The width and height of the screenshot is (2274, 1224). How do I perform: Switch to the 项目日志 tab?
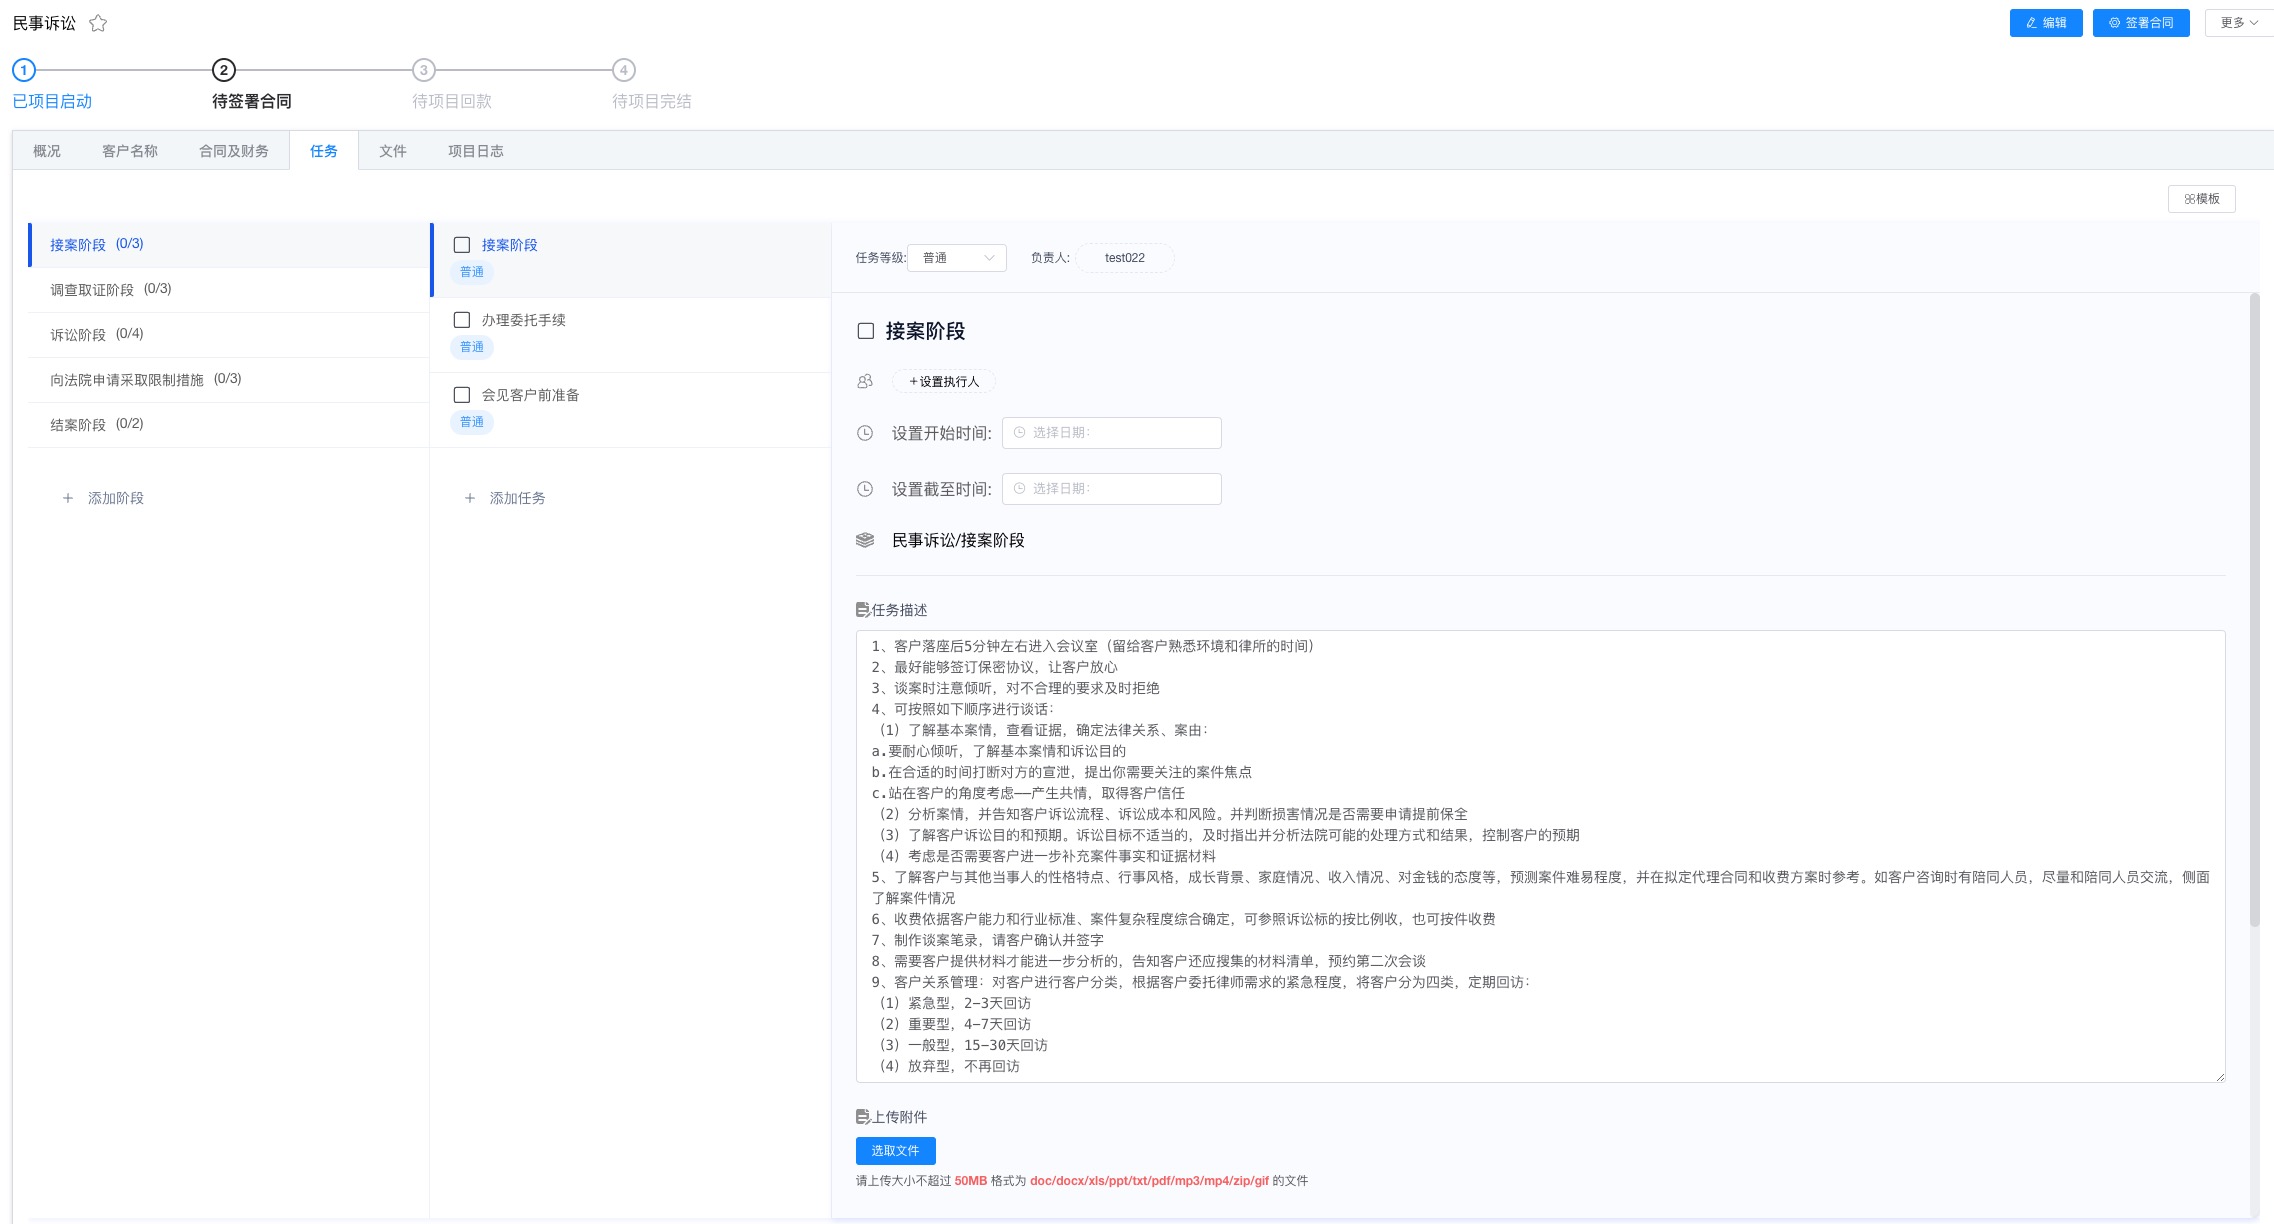point(475,151)
